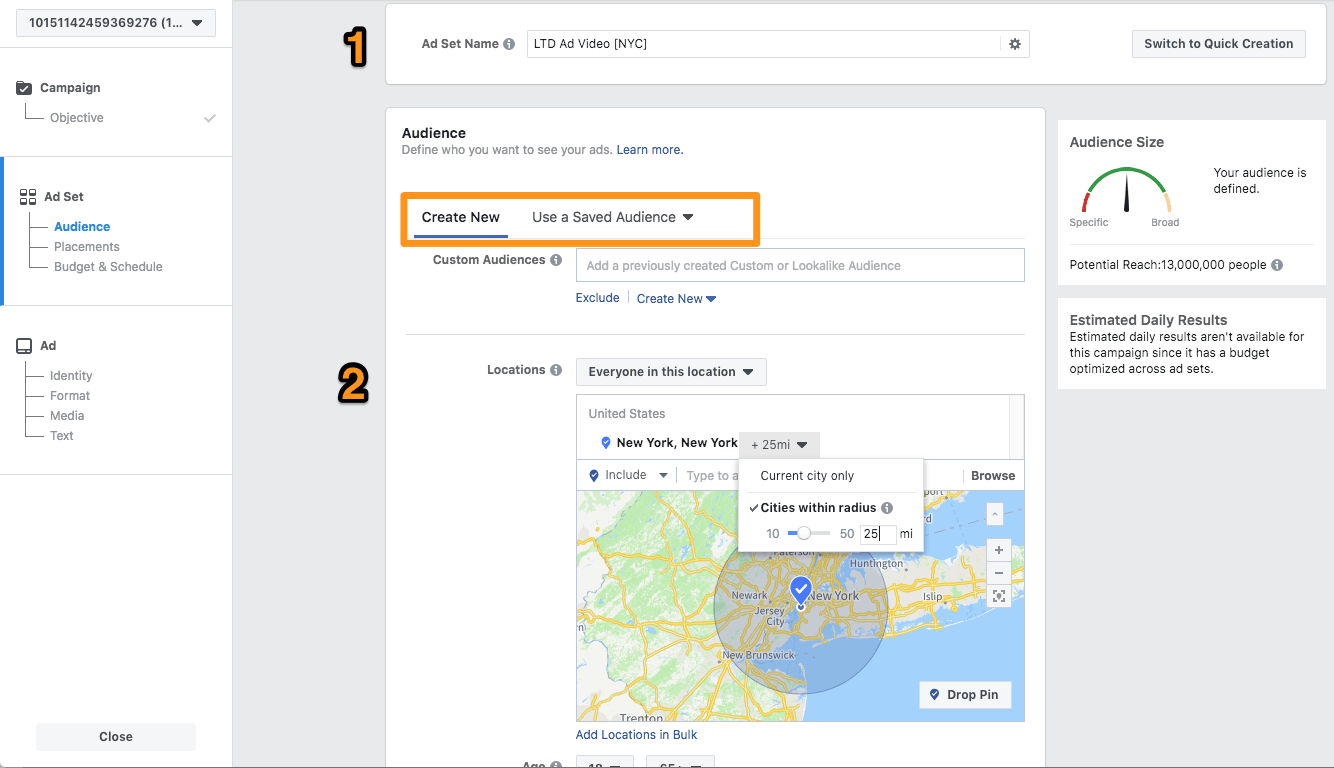This screenshot has height=768, width=1334.
Task: Click the location search Type to add field
Action: (x=712, y=476)
